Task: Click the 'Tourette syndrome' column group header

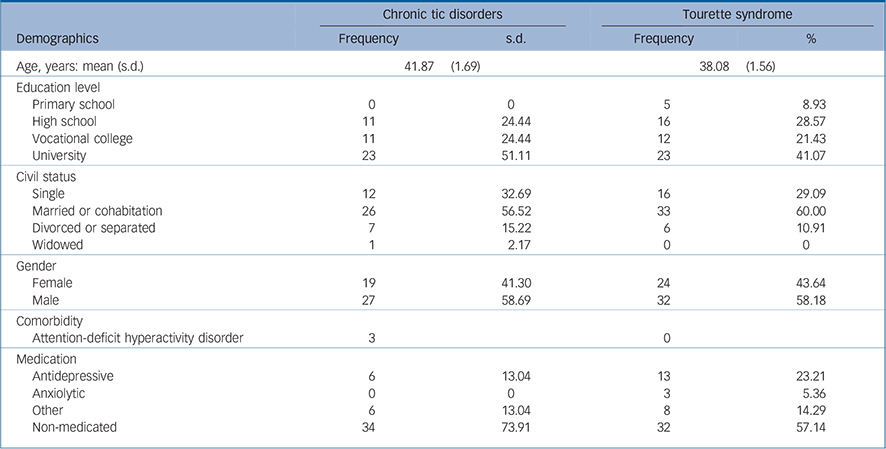Action: 737,15
